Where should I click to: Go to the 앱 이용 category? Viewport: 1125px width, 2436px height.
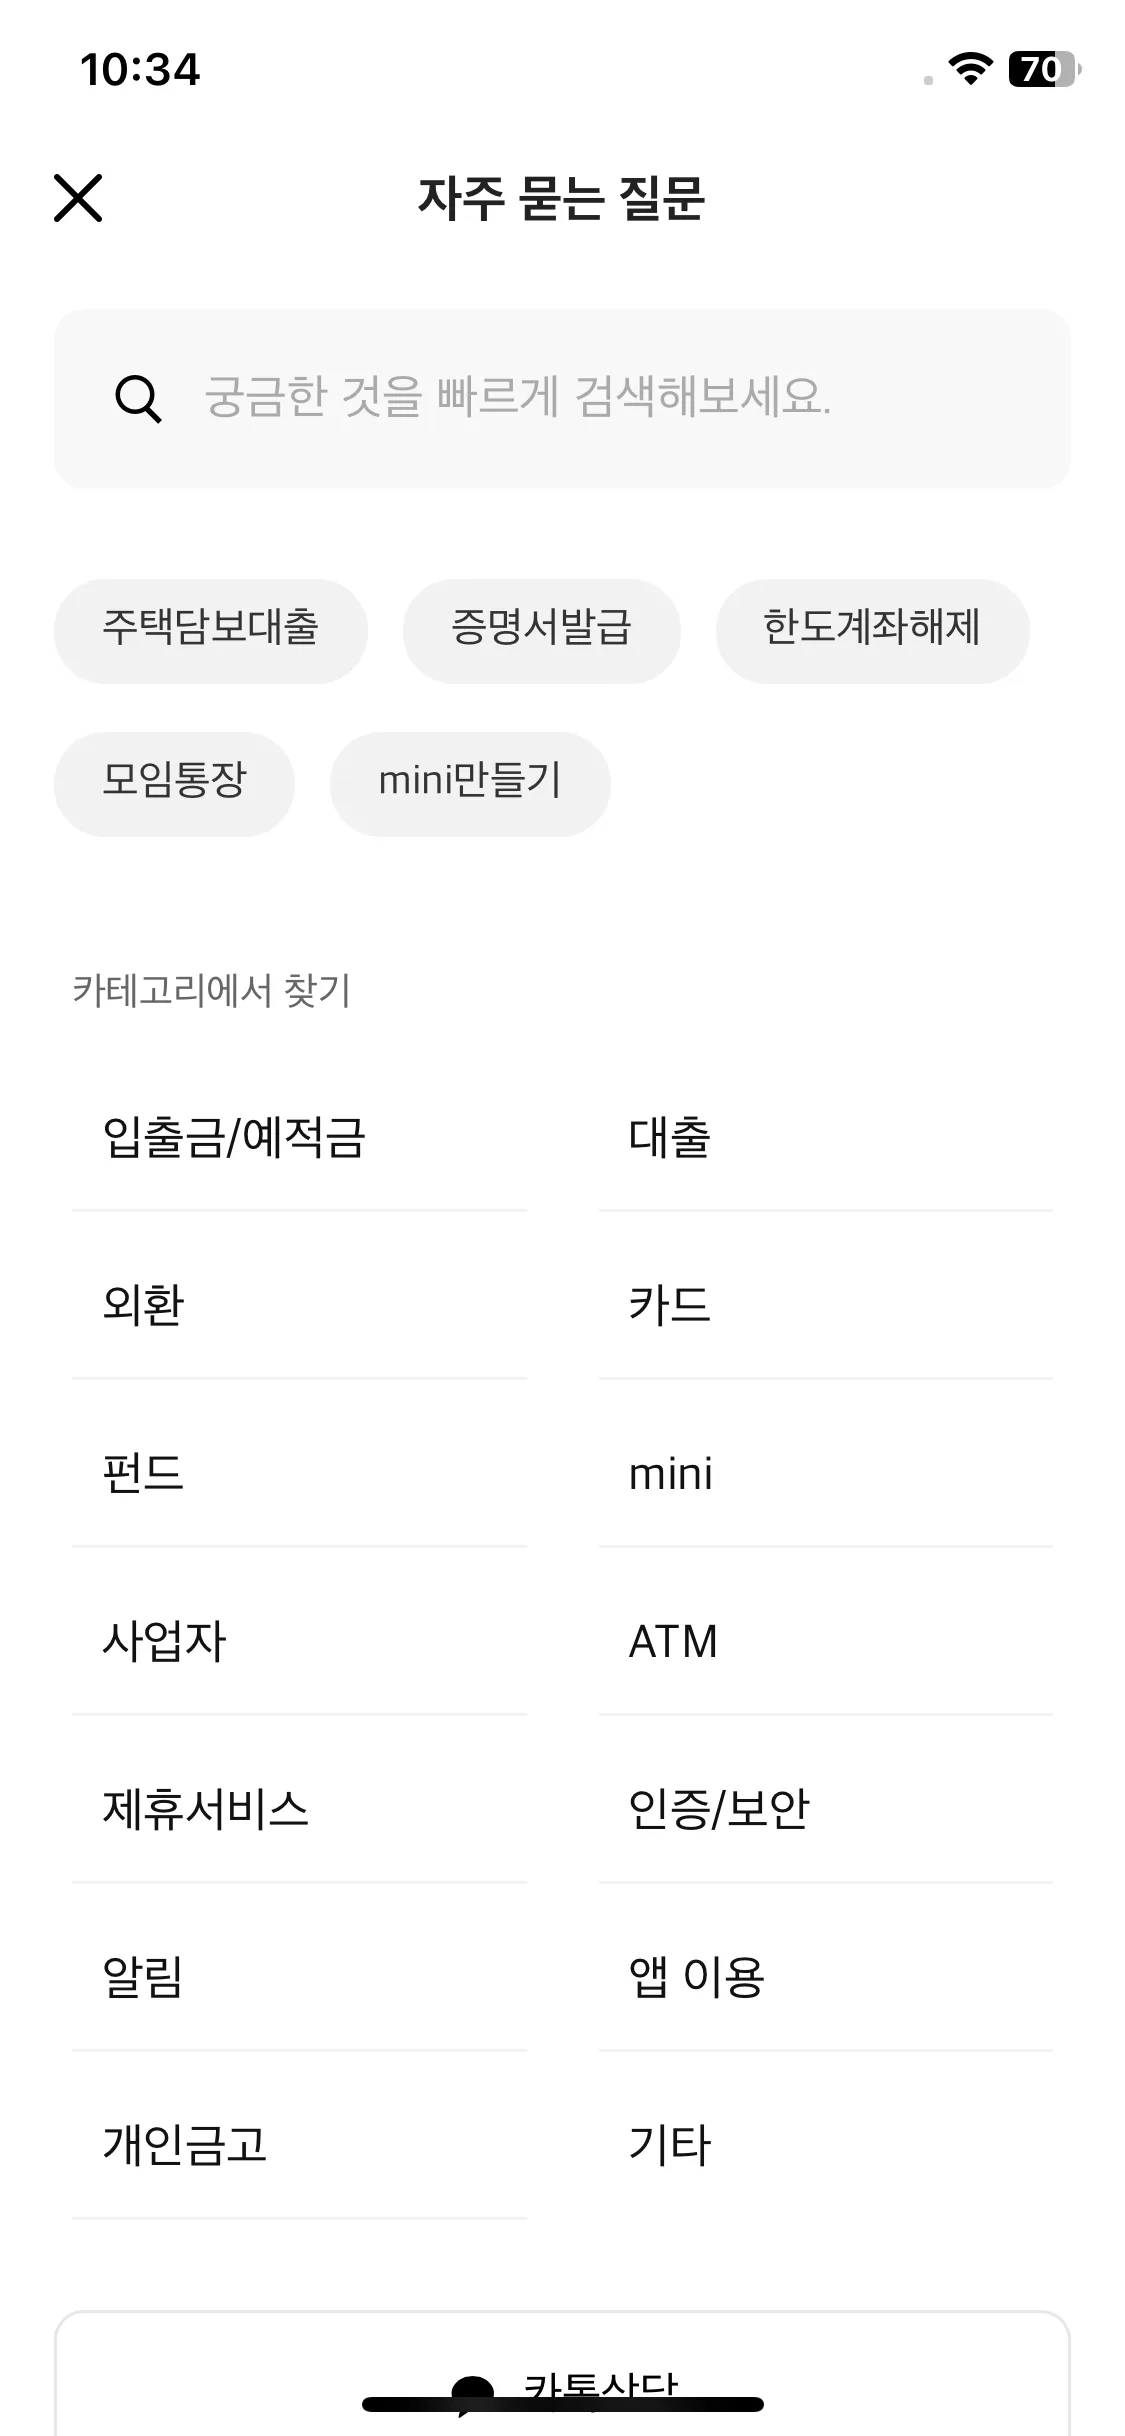pyautogui.click(x=826, y=1977)
